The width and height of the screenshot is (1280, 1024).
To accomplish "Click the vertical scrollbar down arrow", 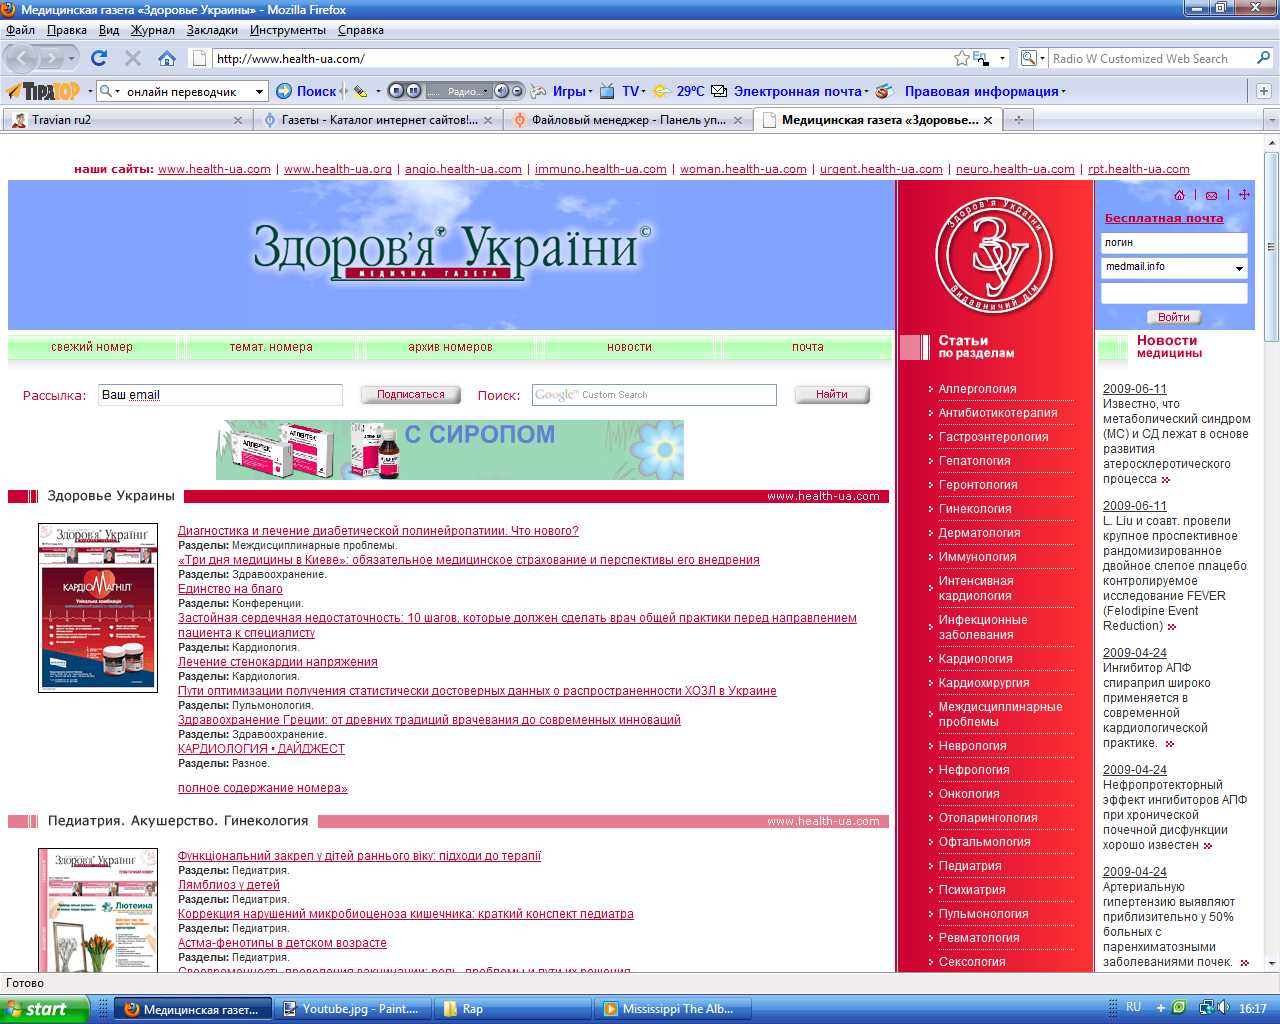I will click(1271, 963).
